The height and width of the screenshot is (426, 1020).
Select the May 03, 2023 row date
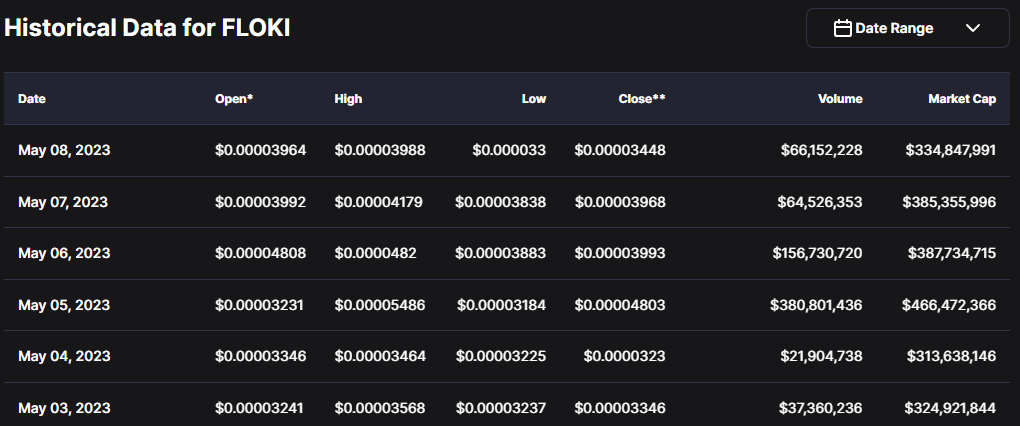click(64, 408)
